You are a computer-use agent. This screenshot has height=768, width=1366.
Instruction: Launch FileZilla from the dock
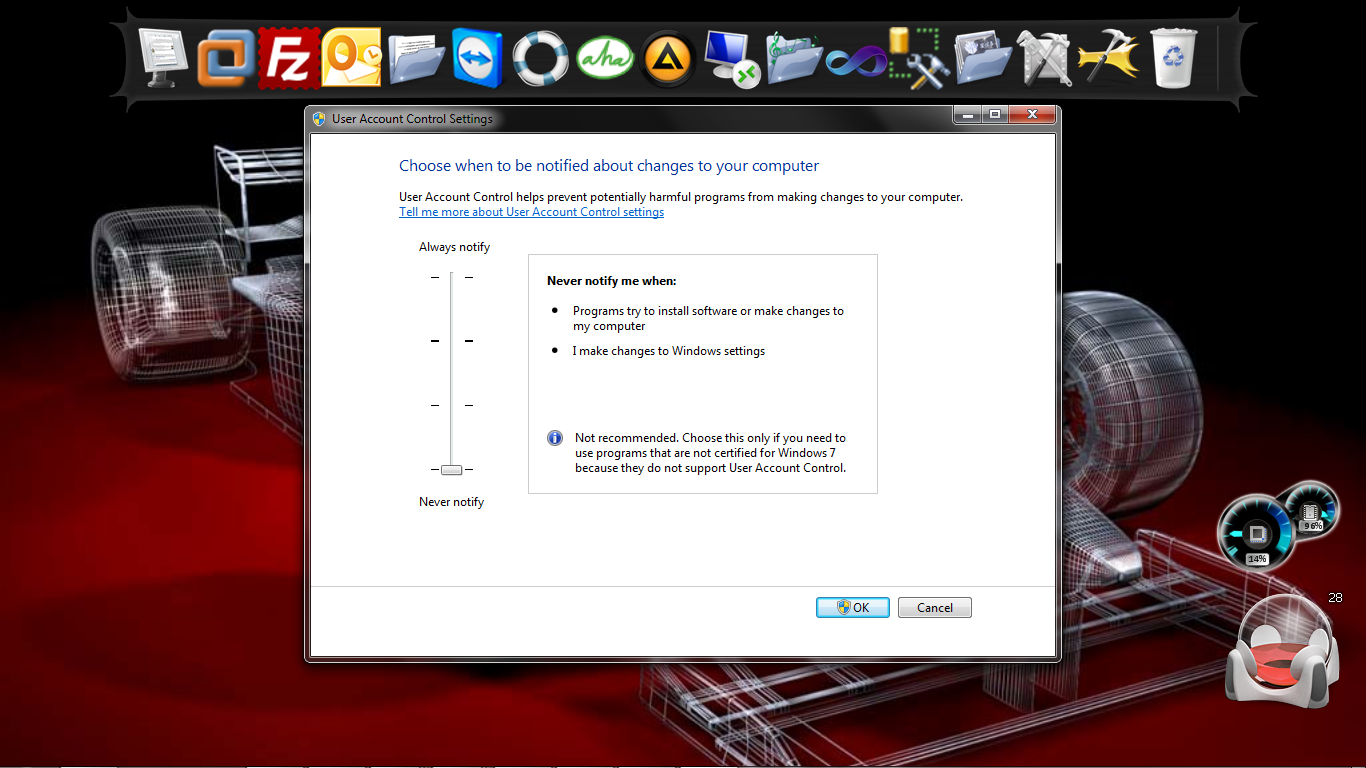(x=287, y=58)
